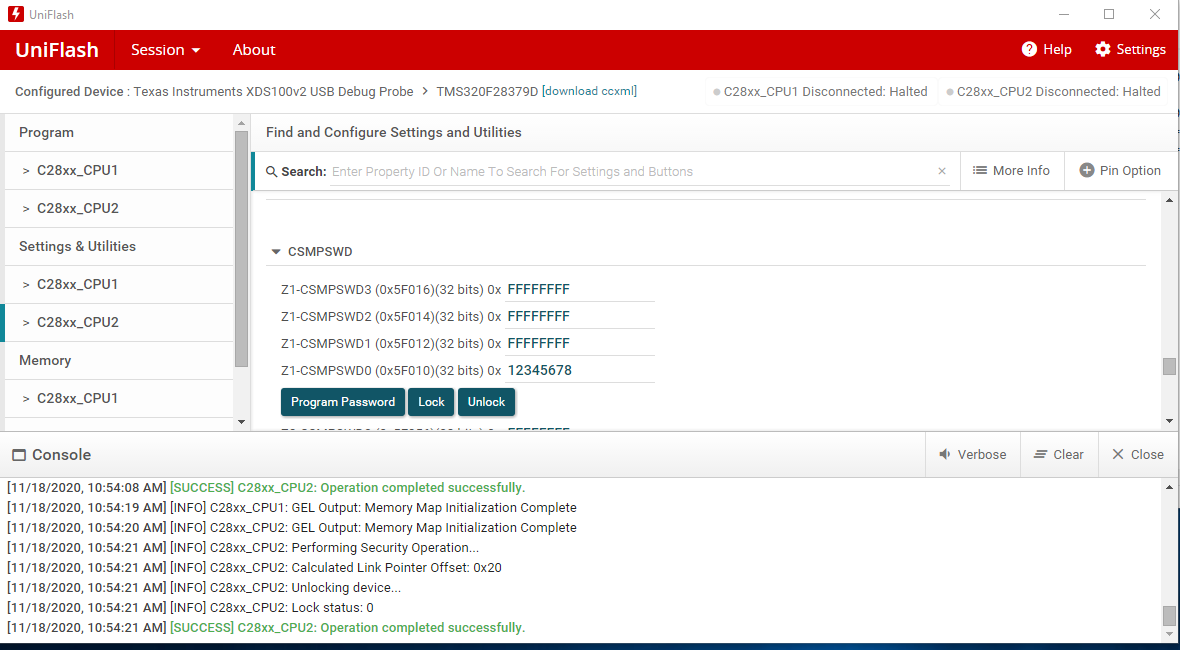This screenshot has height=650, width=1180.
Task: Edit the Z1-CSMPSWD1 value field
Action: point(579,343)
